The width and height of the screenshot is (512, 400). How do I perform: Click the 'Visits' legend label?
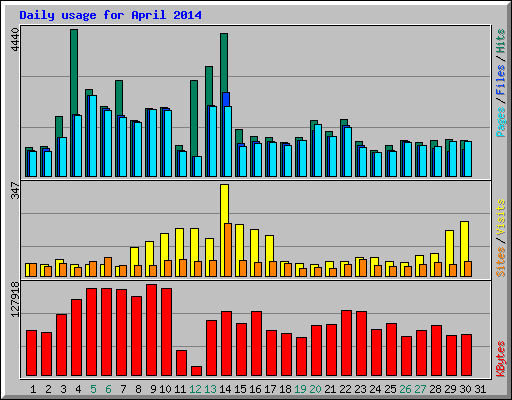501,218
